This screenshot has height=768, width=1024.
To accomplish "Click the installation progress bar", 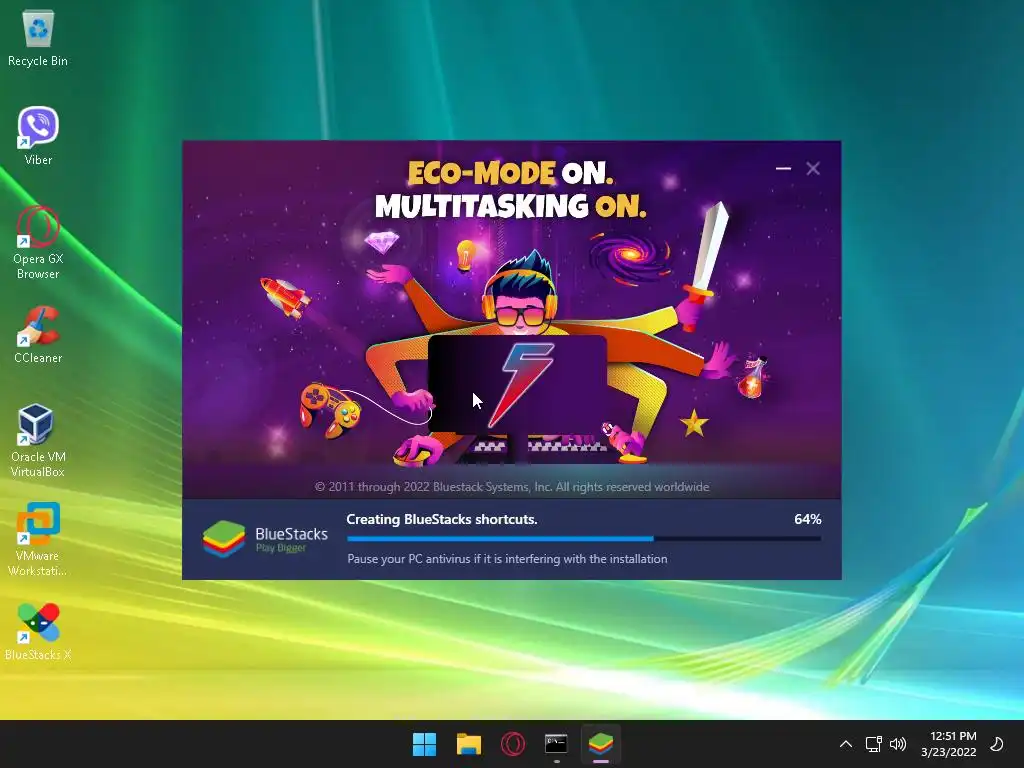I will (584, 539).
